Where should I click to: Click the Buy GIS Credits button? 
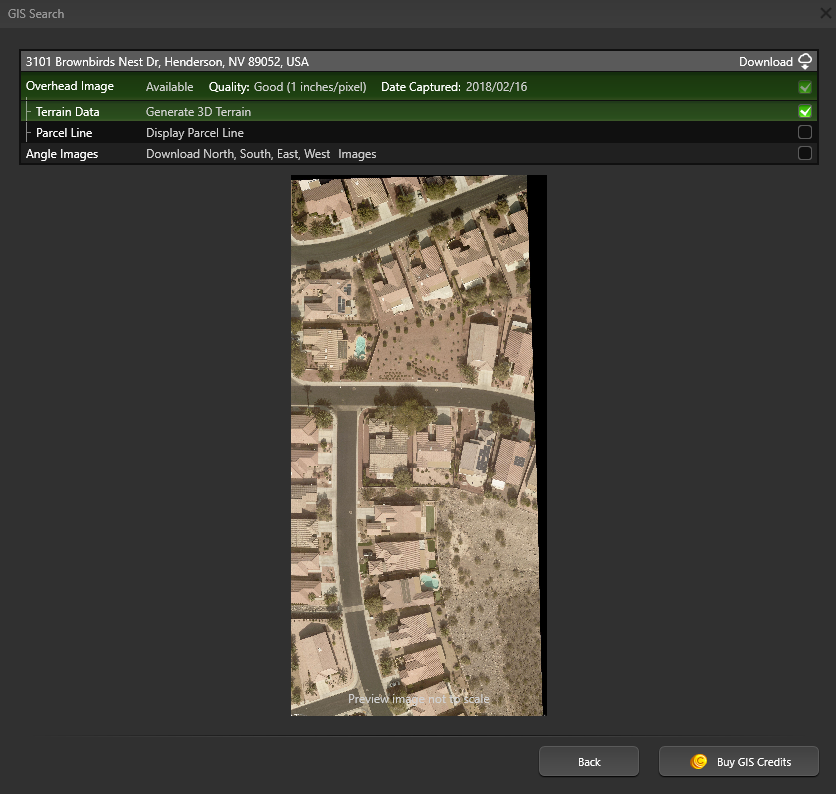pyautogui.click(x=738, y=761)
